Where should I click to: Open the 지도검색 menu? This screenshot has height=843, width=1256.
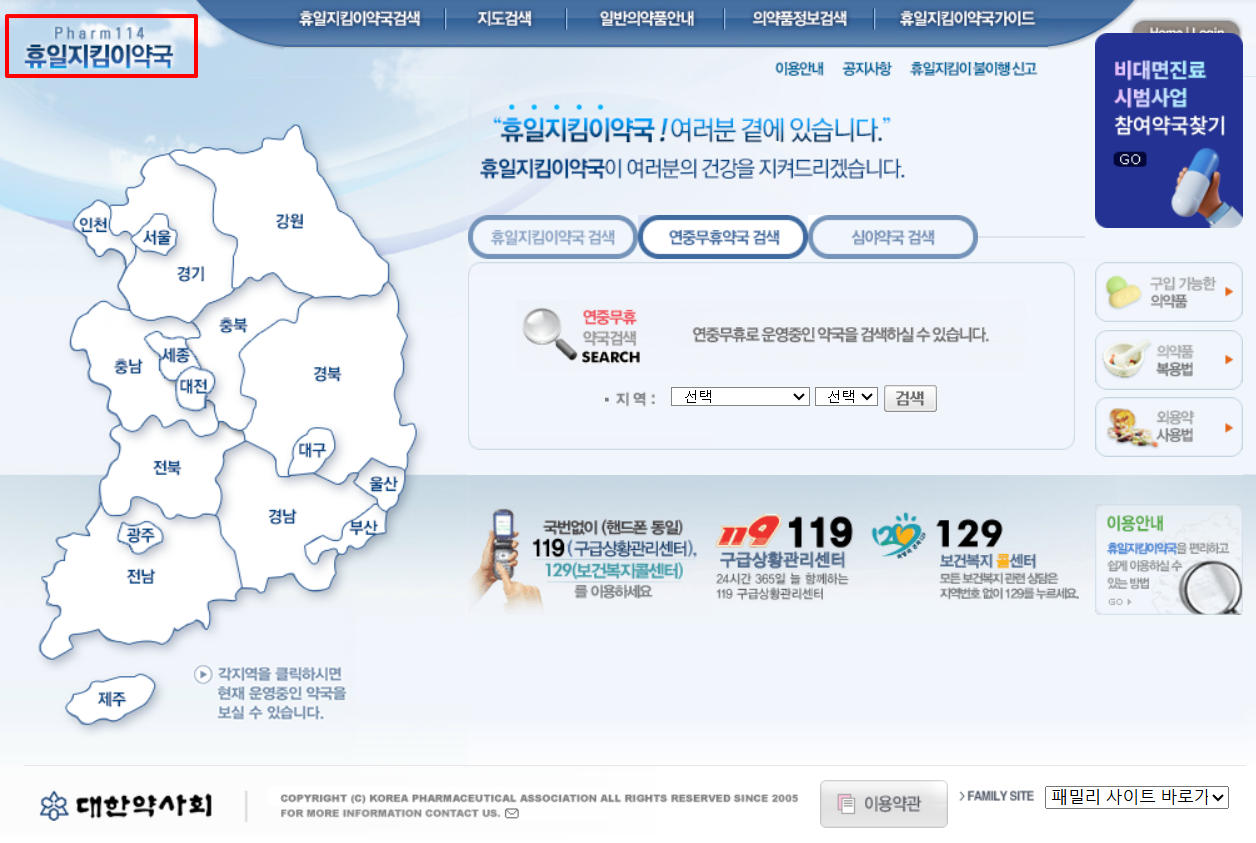click(x=504, y=18)
